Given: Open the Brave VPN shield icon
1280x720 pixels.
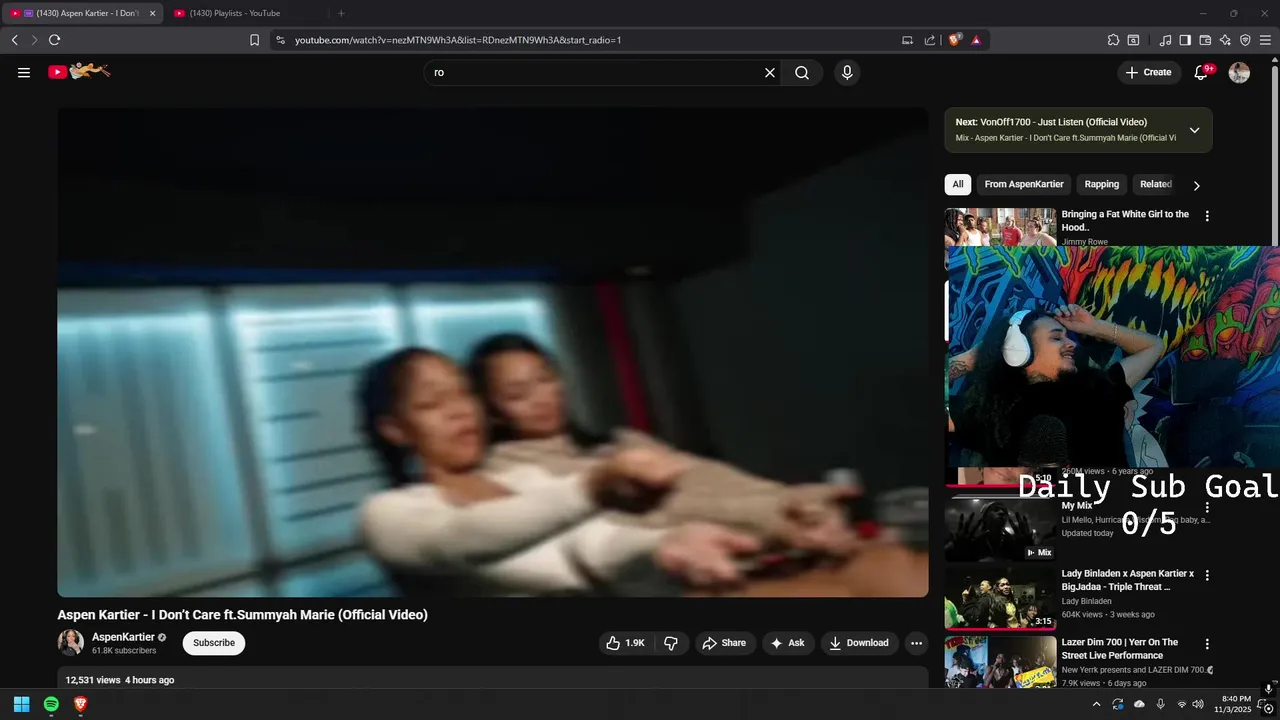Looking at the screenshot, I should [x=1245, y=40].
